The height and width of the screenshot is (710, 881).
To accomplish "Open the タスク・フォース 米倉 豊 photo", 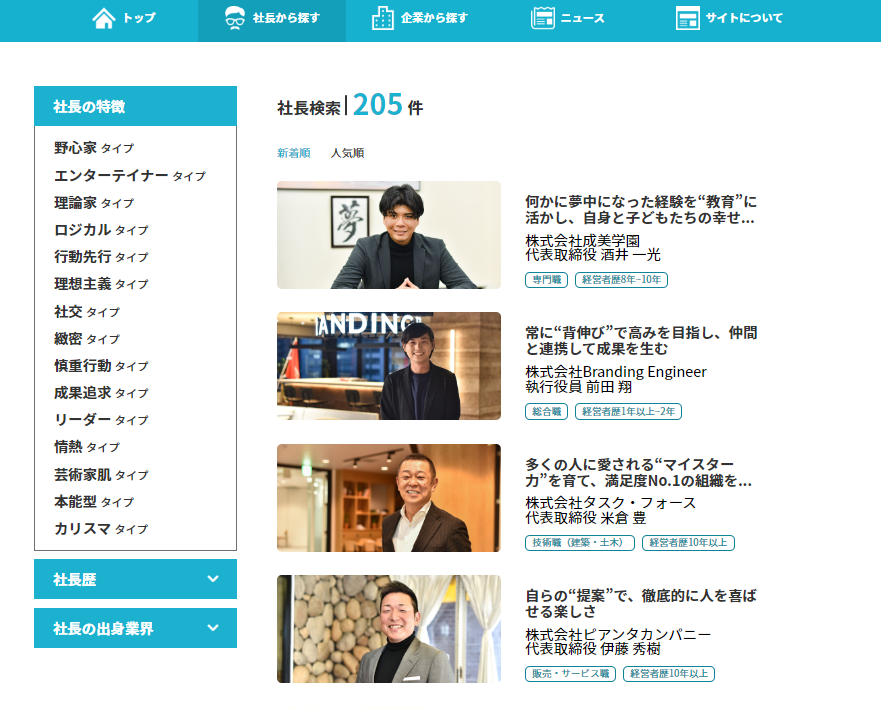I will coord(388,498).
